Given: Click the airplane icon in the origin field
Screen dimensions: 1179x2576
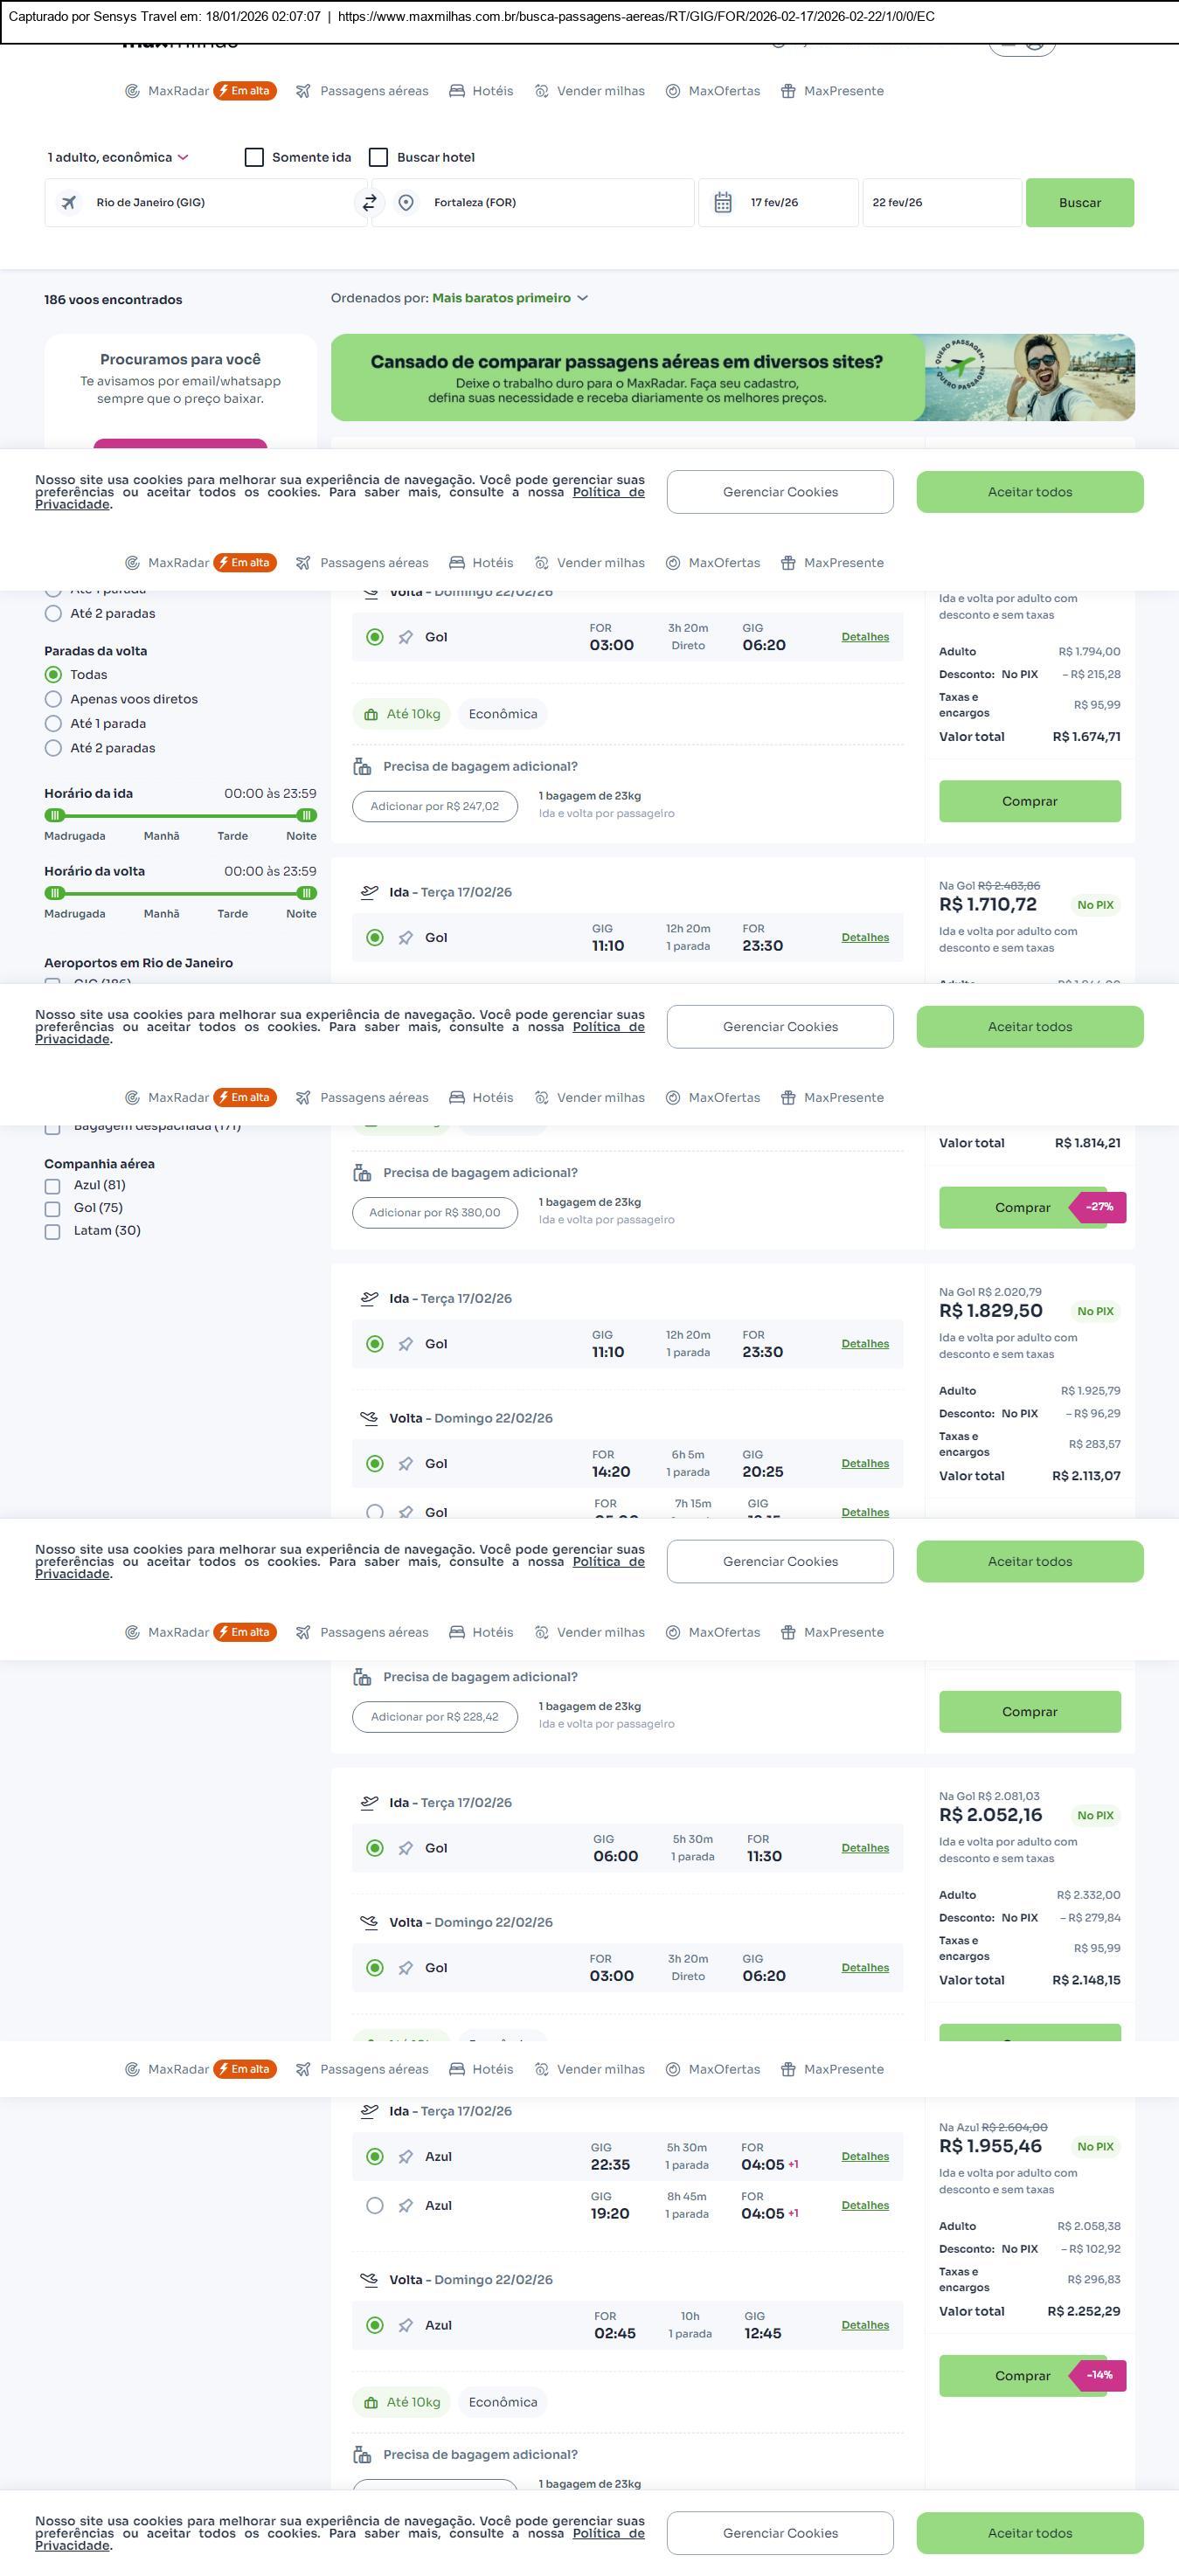Looking at the screenshot, I should pyautogui.click(x=69, y=203).
